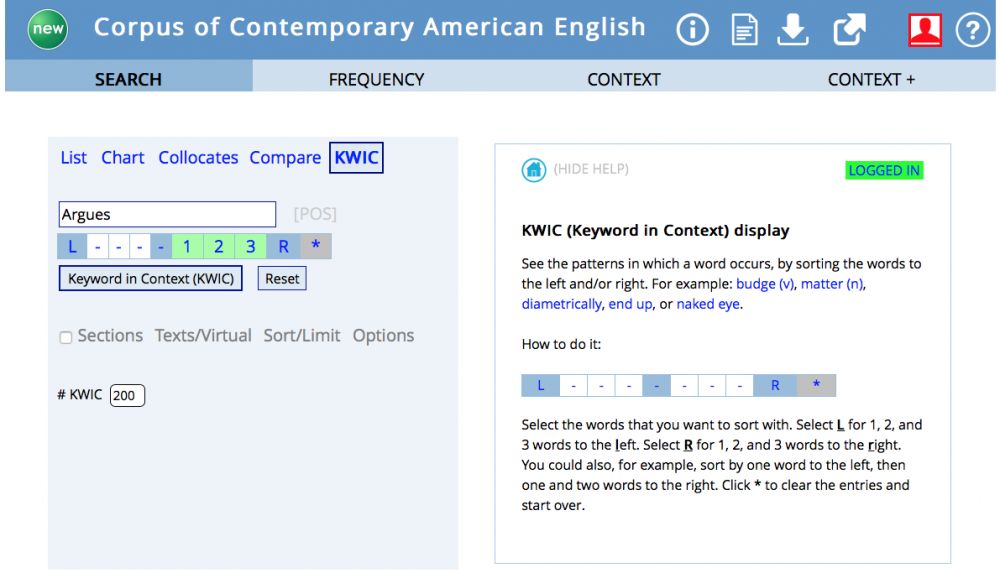Open the 'end up' example link
This screenshot has height=573, width=1000.
[x=630, y=304]
